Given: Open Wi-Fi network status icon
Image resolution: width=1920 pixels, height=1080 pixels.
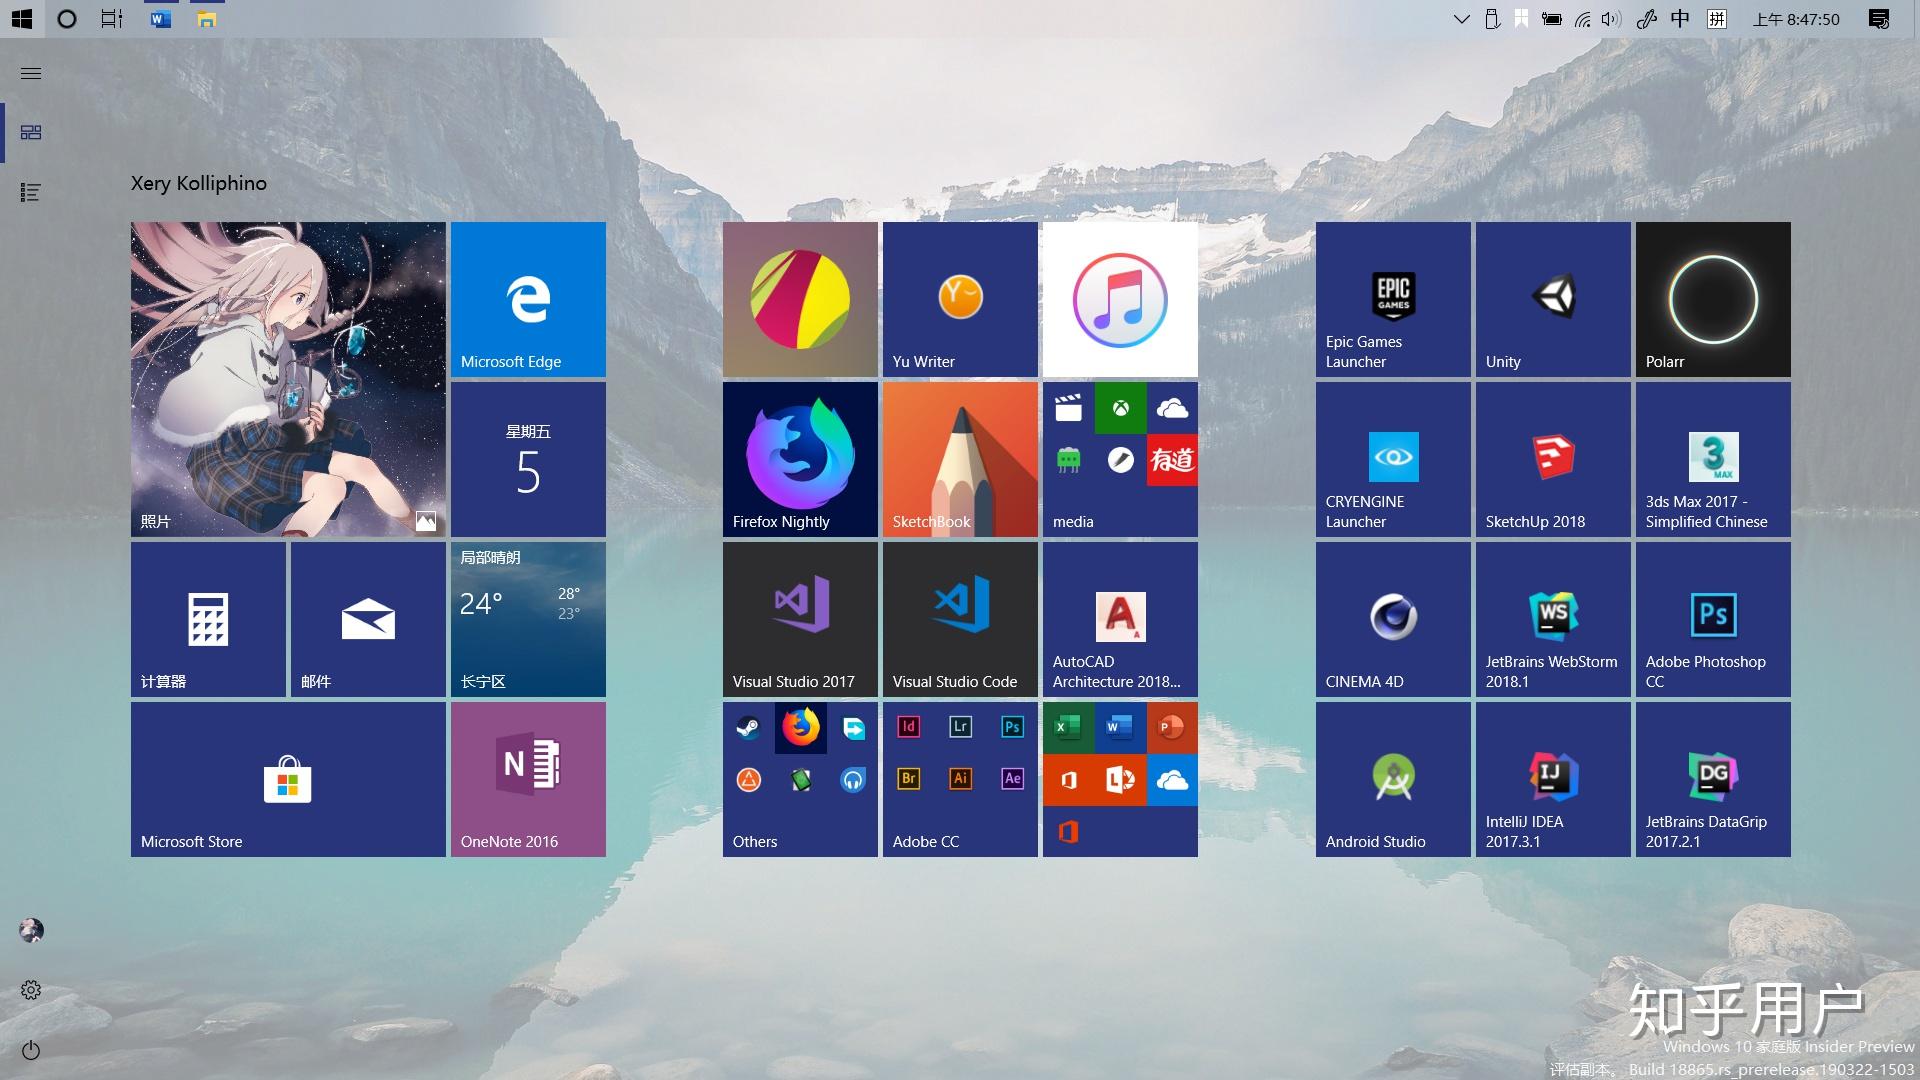Looking at the screenshot, I should (1582, 19).
